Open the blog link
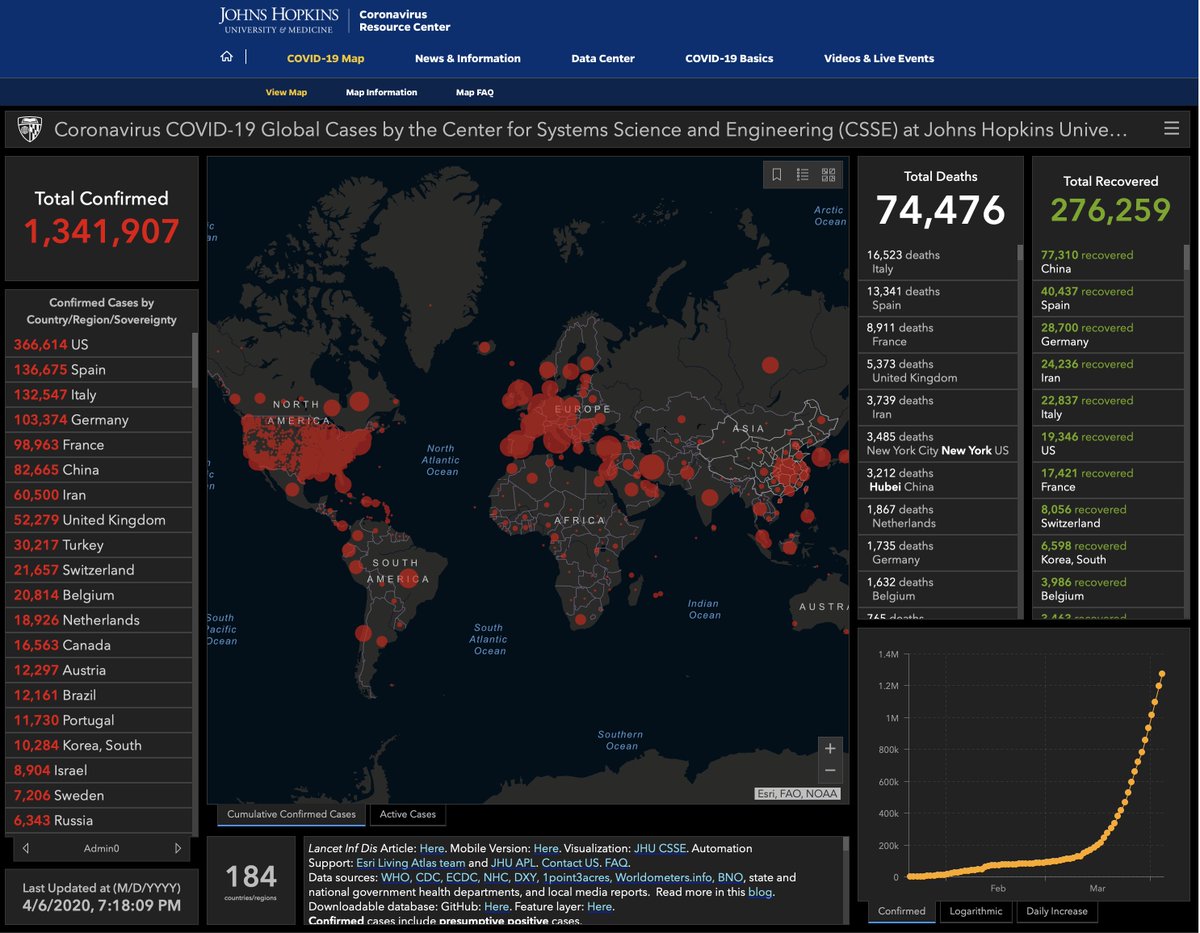1200x933 pixels. pyautogui.click(x=760, y=892)
